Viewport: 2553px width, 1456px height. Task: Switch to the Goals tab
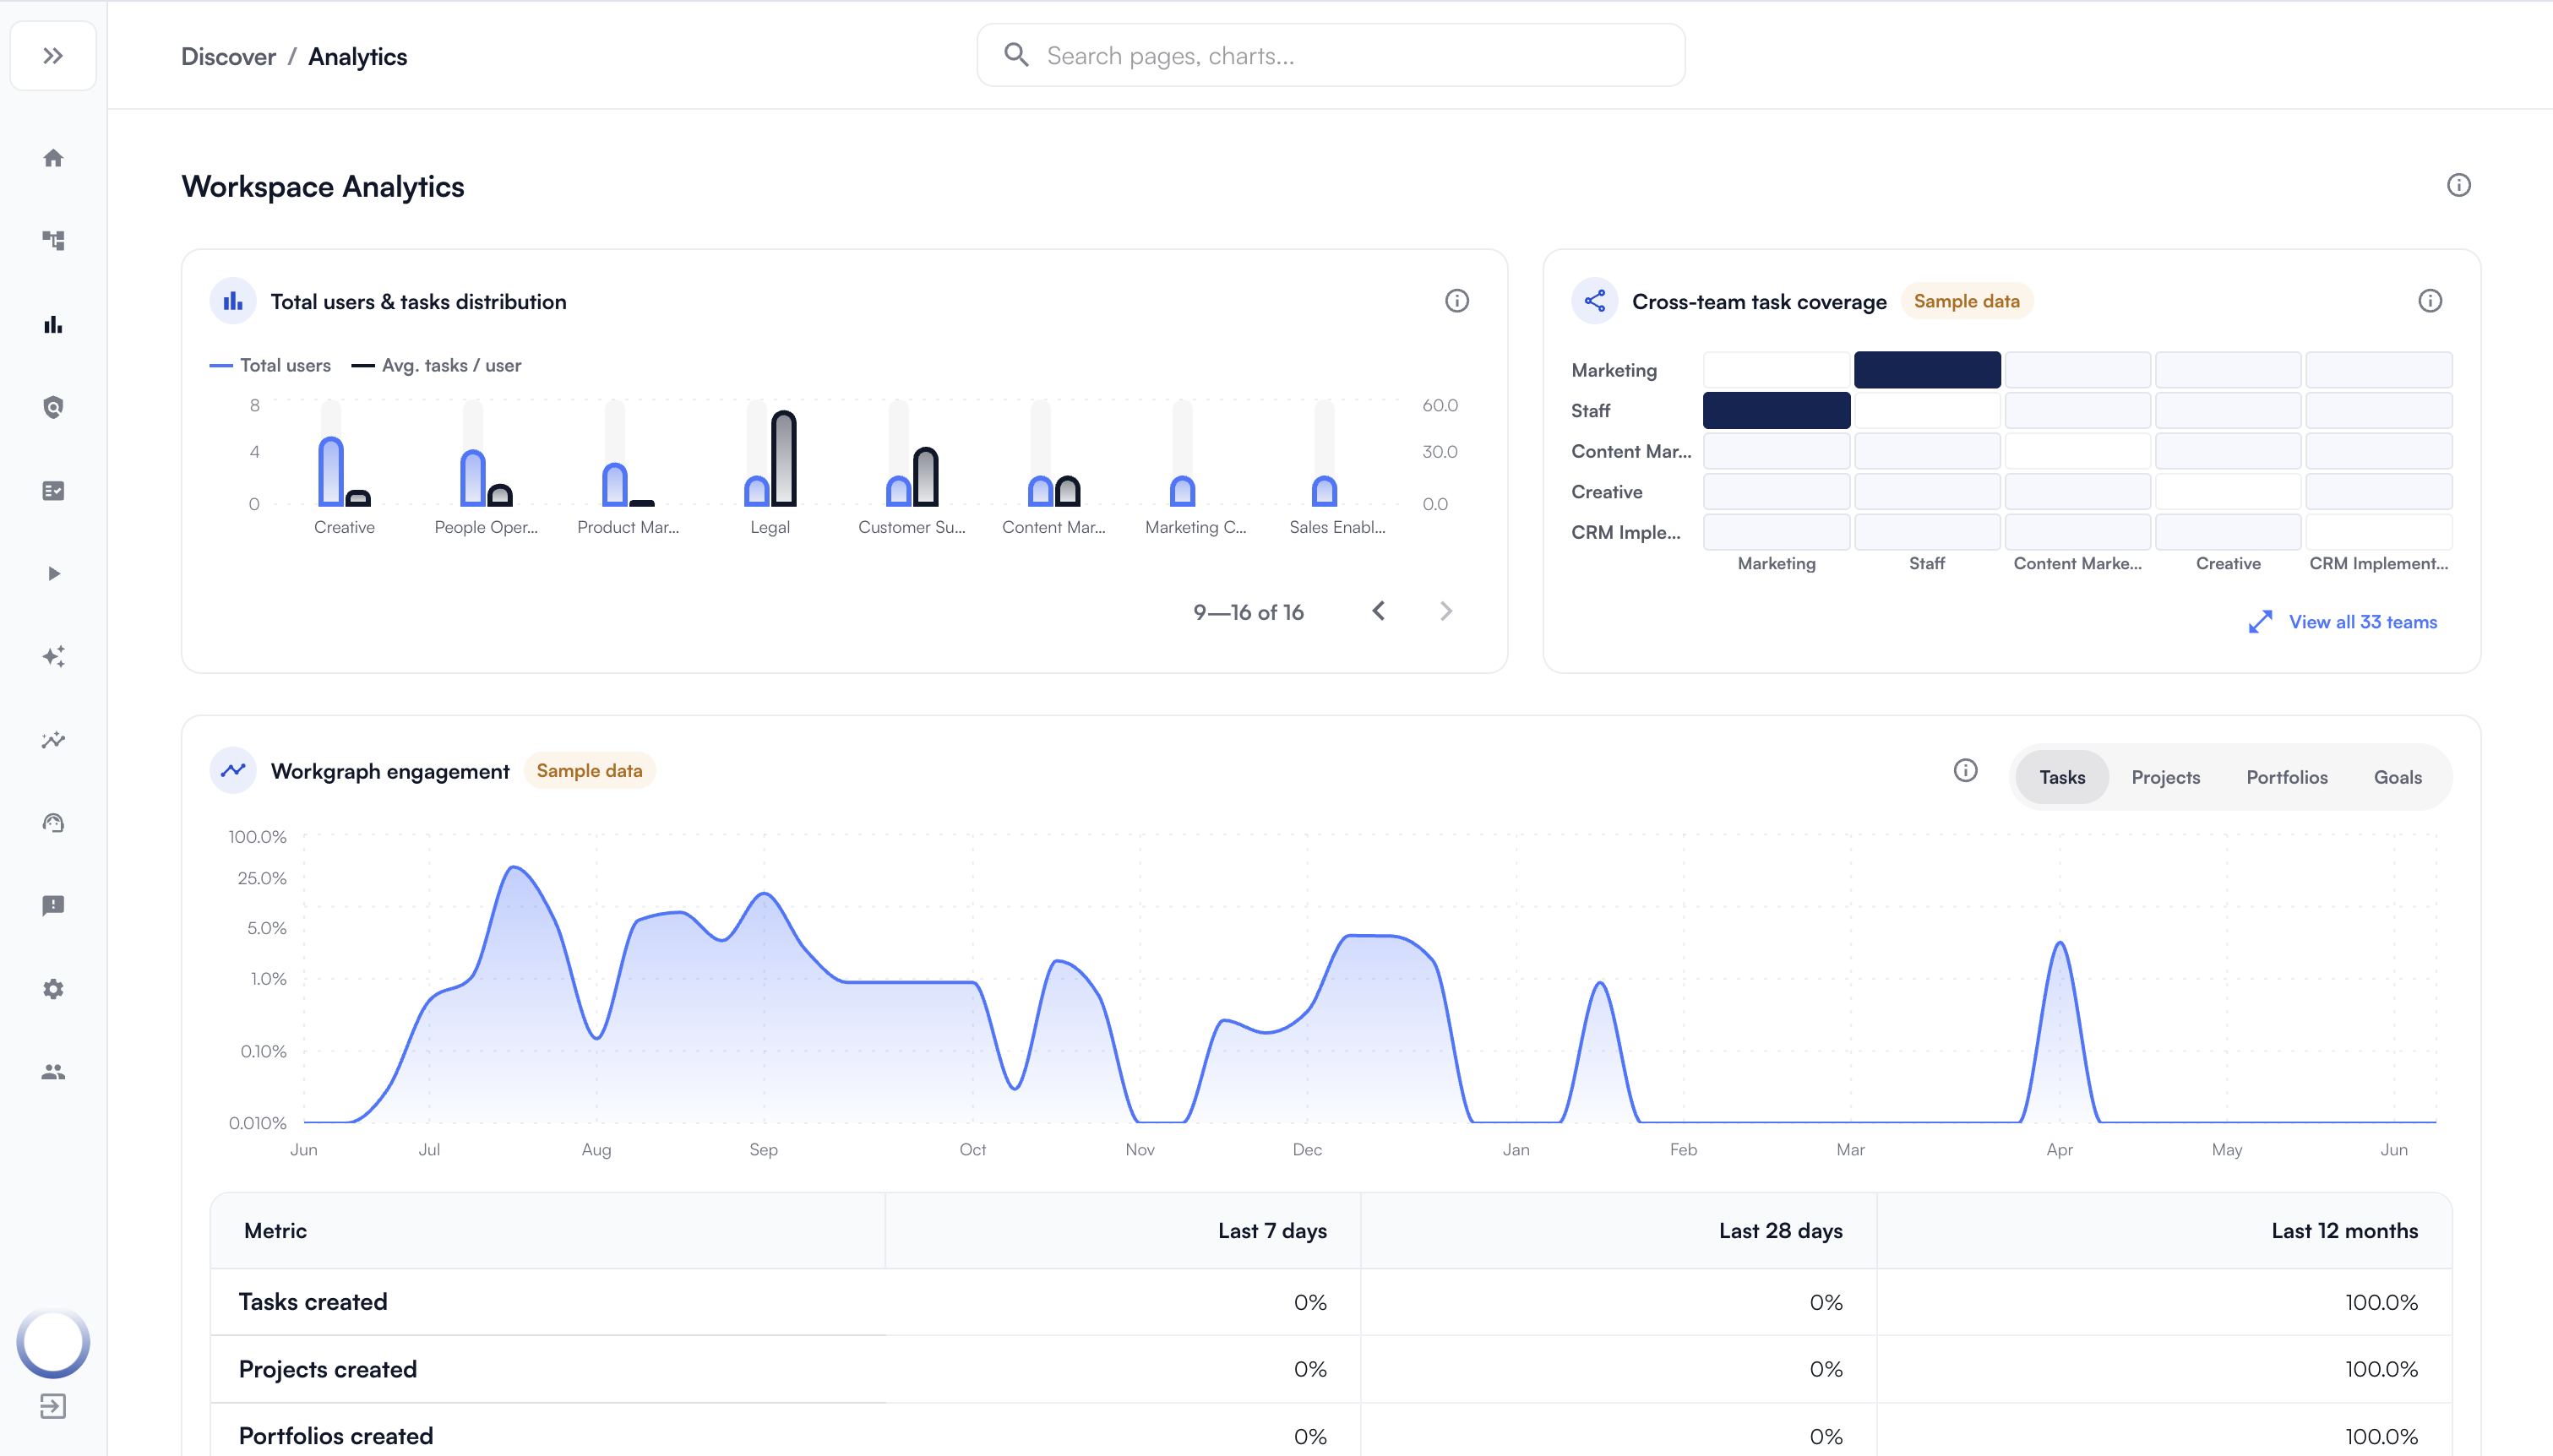click(x=2397, y=778)
